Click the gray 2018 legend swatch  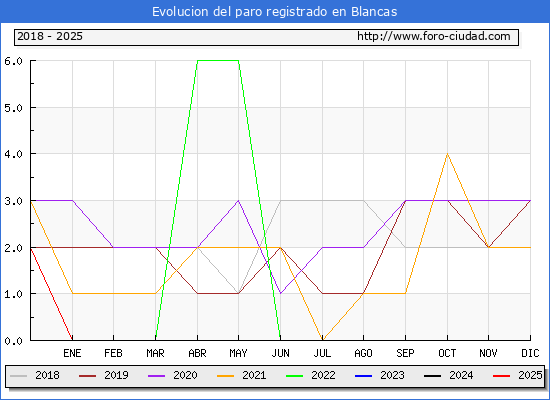(x=18, y=376)
